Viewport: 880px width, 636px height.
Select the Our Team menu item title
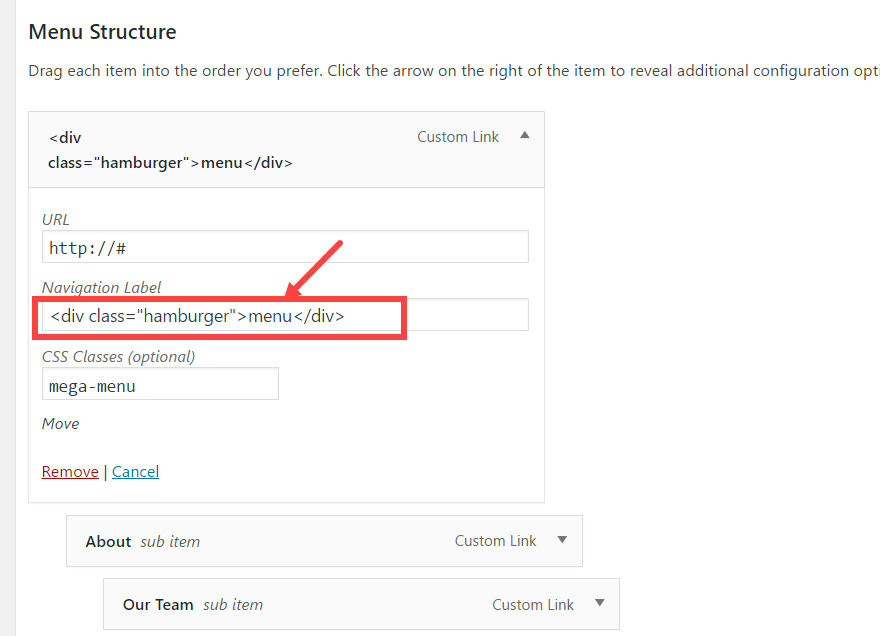click(x=158, y=604)
